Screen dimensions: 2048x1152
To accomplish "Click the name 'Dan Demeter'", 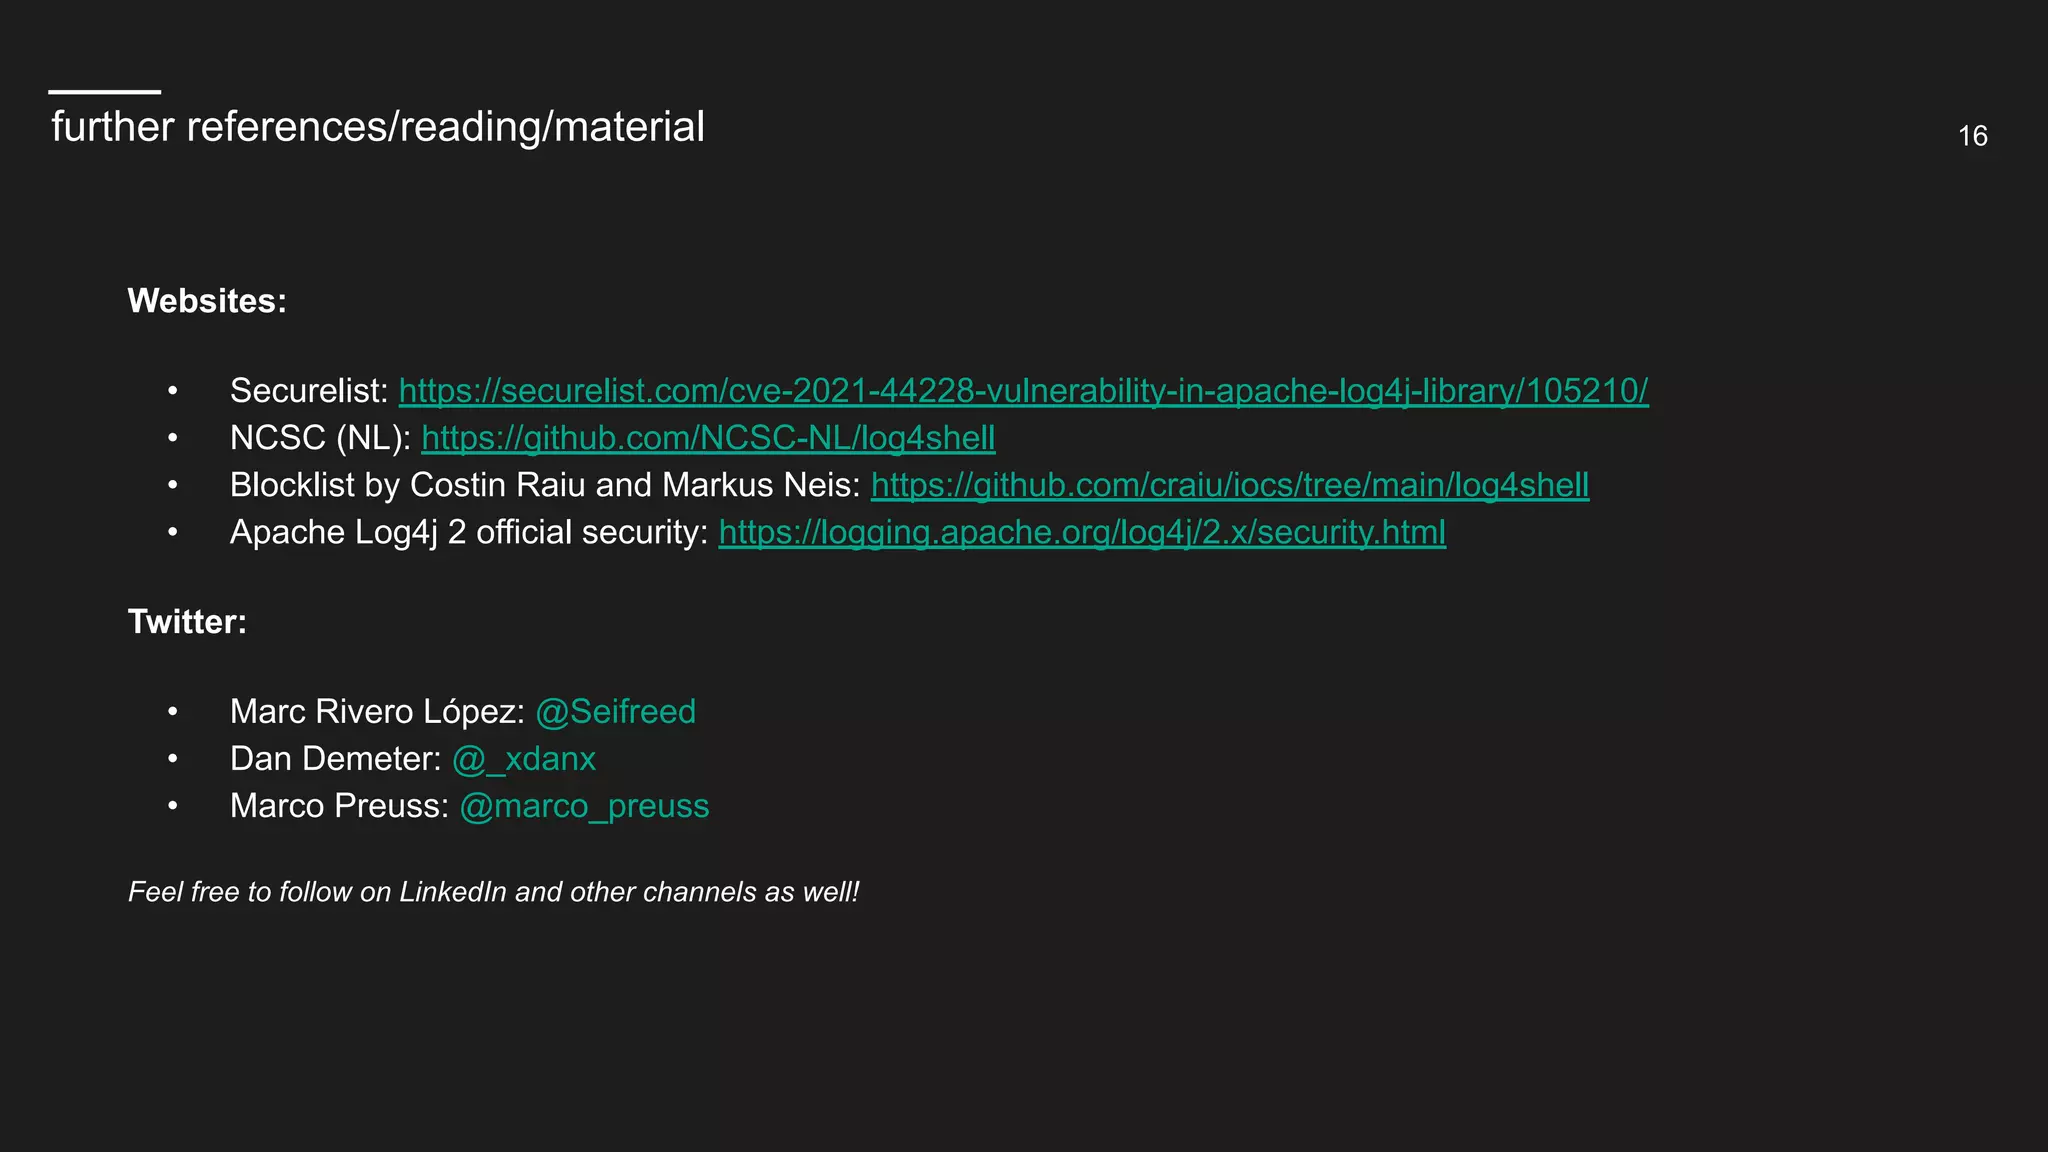I will pos(331,759).
